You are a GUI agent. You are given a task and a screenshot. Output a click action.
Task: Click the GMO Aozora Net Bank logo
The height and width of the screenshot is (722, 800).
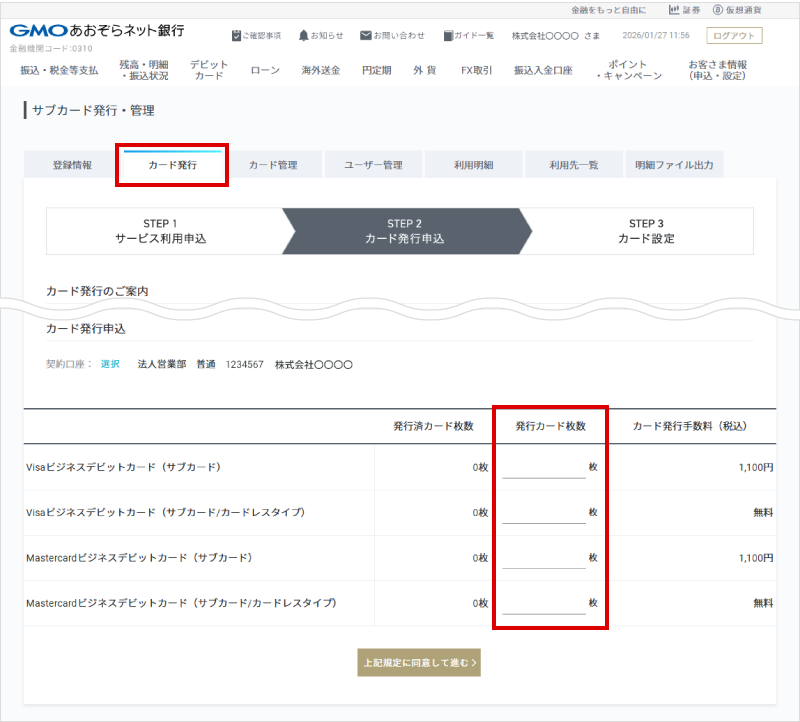pos(97,30)
